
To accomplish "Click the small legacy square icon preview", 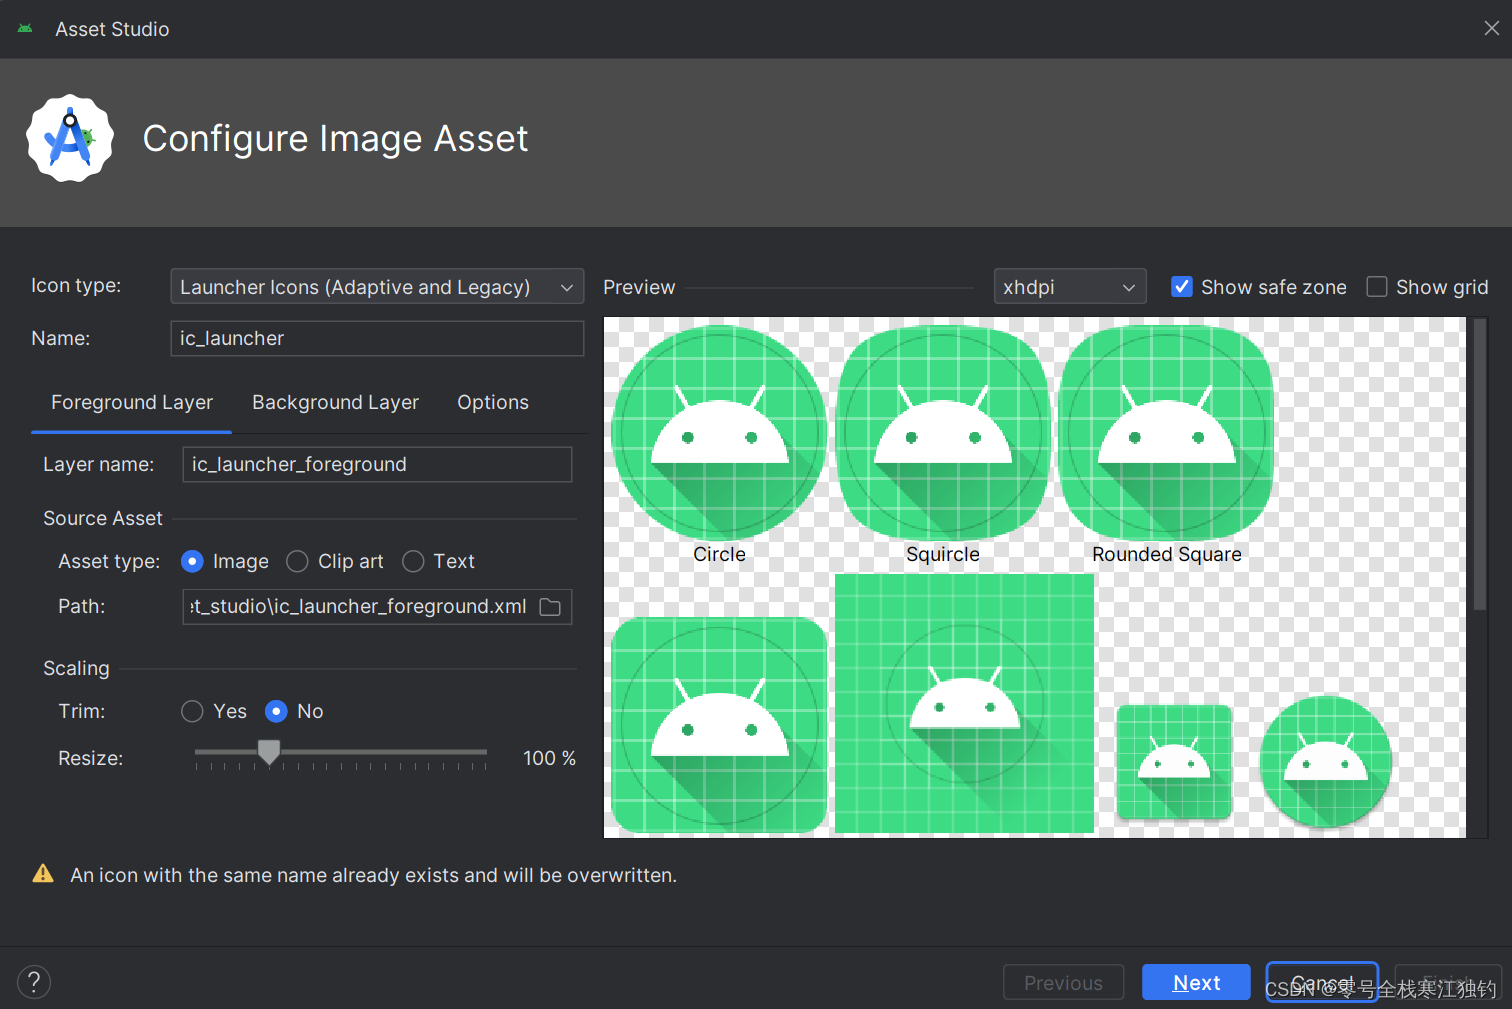I will 1174,762.
